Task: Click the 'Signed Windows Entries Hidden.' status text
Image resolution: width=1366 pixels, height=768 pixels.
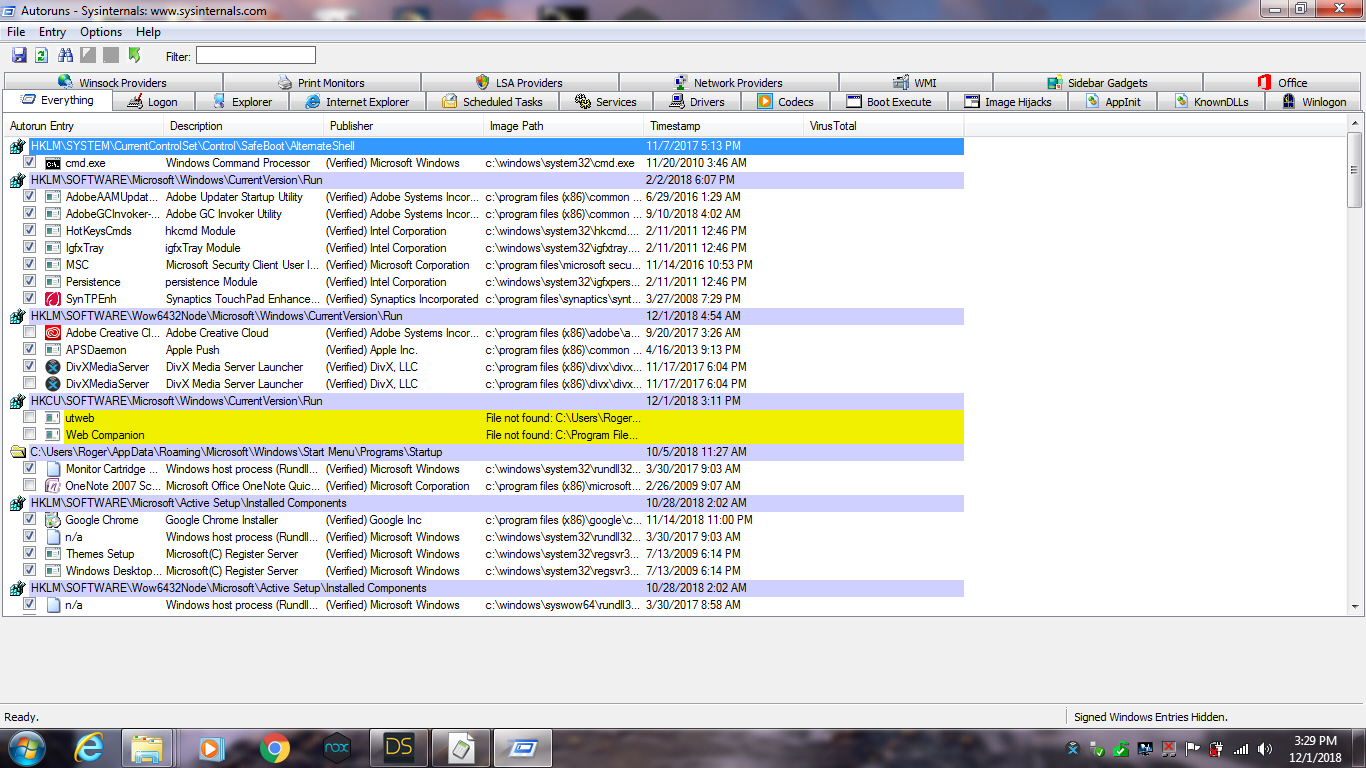Action: 1150,717
